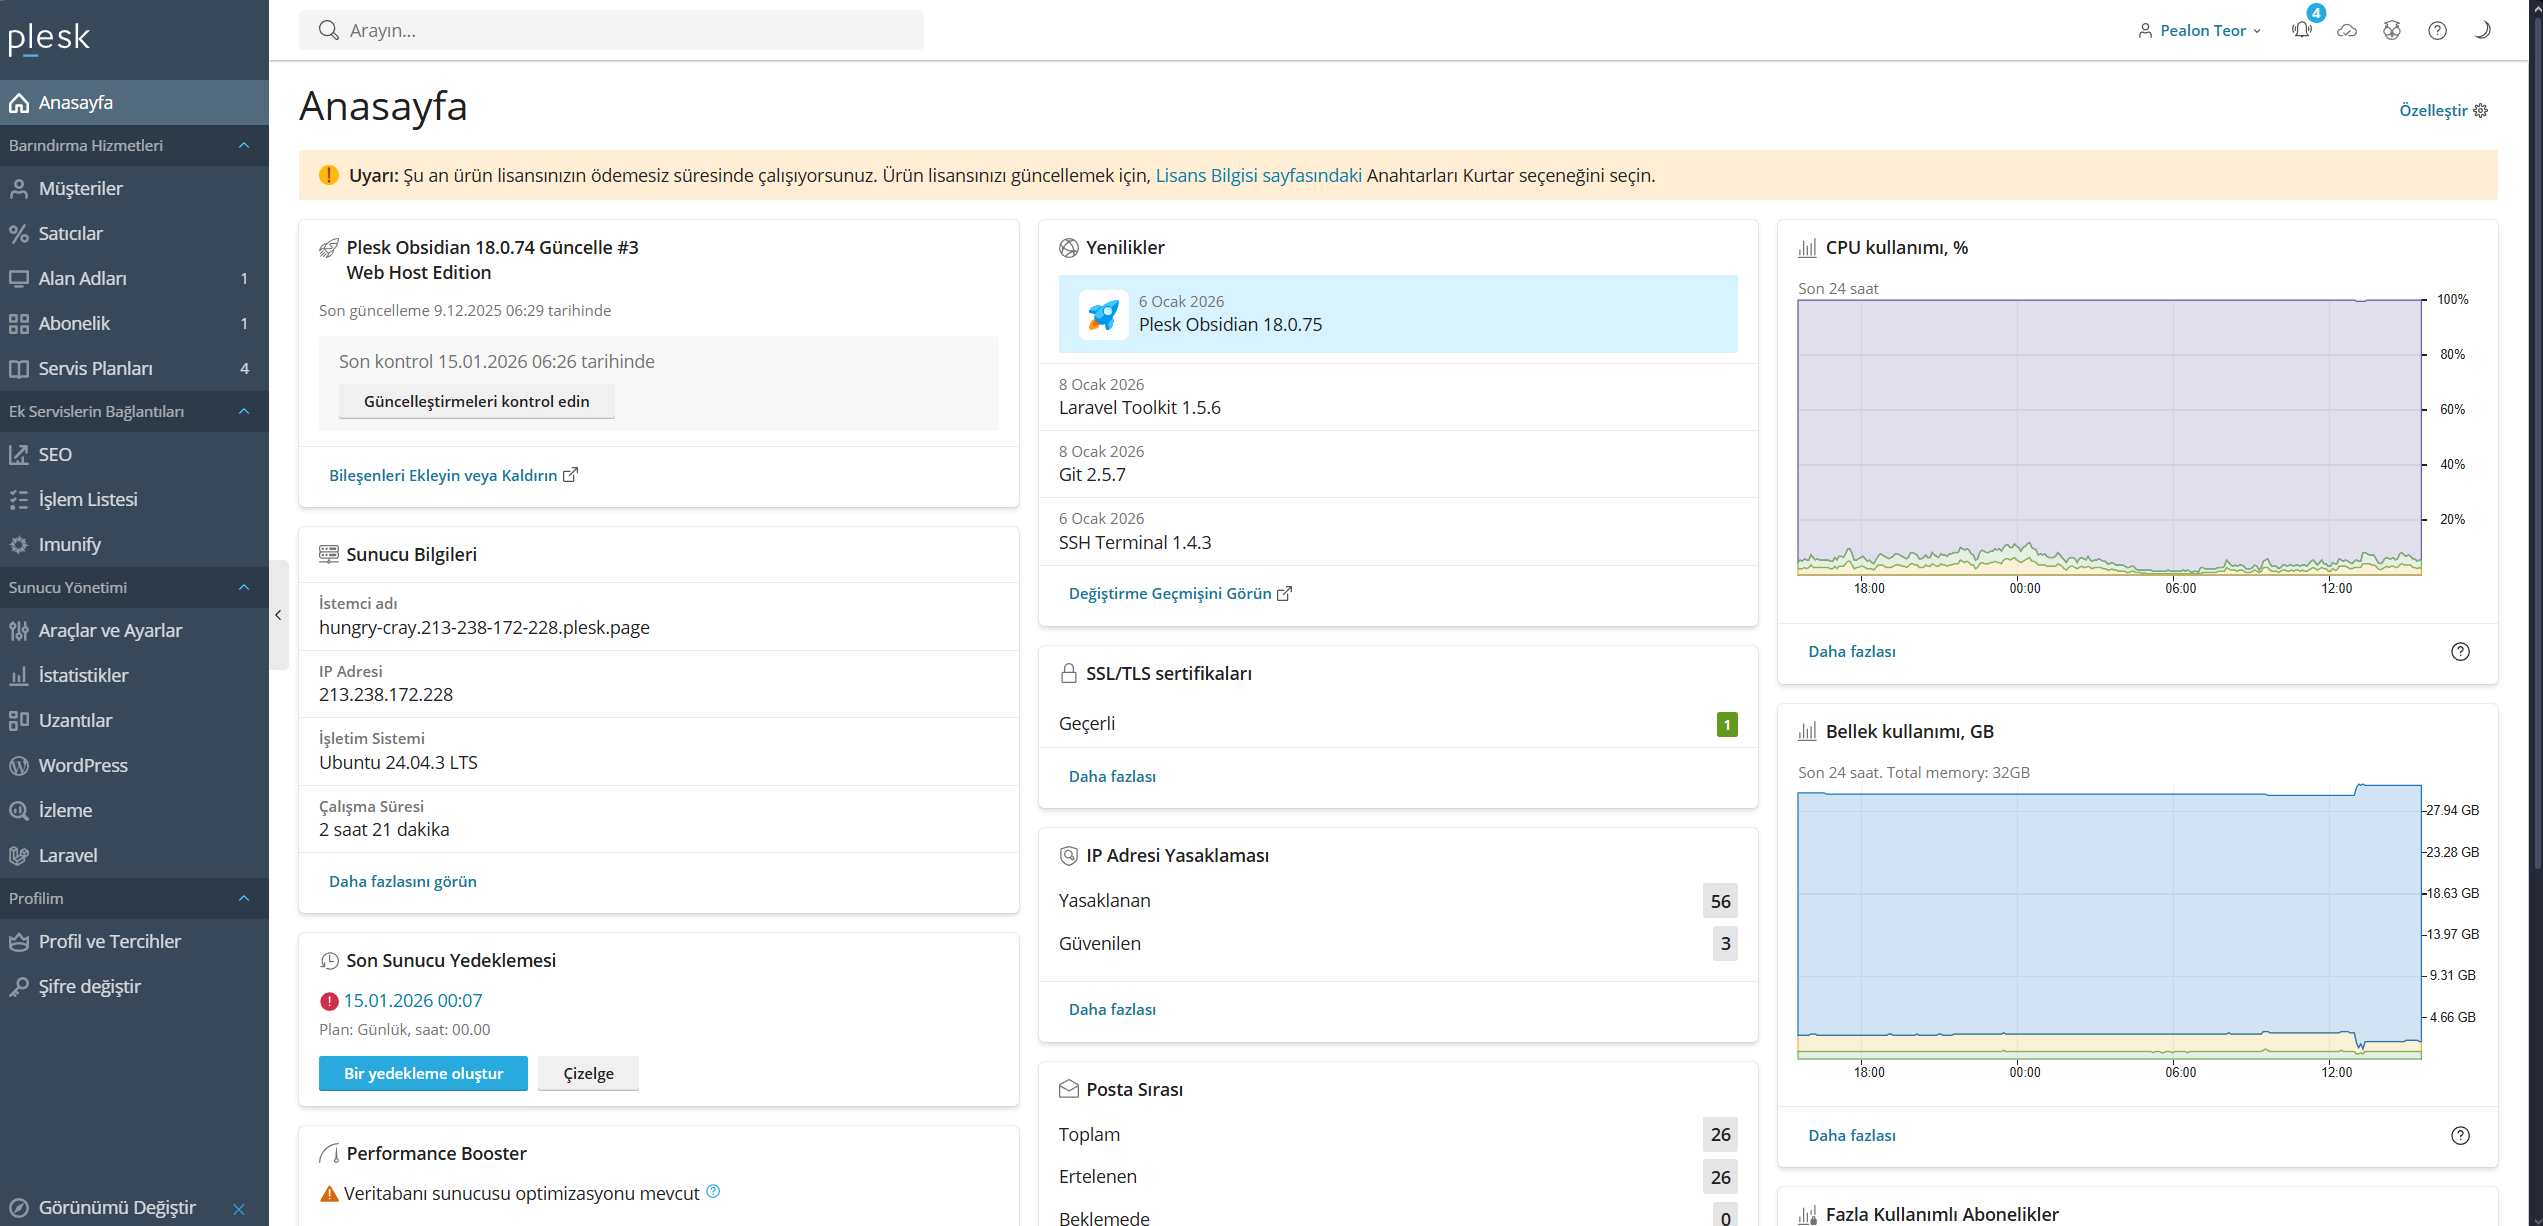
Task: Click the search field Arayın
Action: coord(611,30)
